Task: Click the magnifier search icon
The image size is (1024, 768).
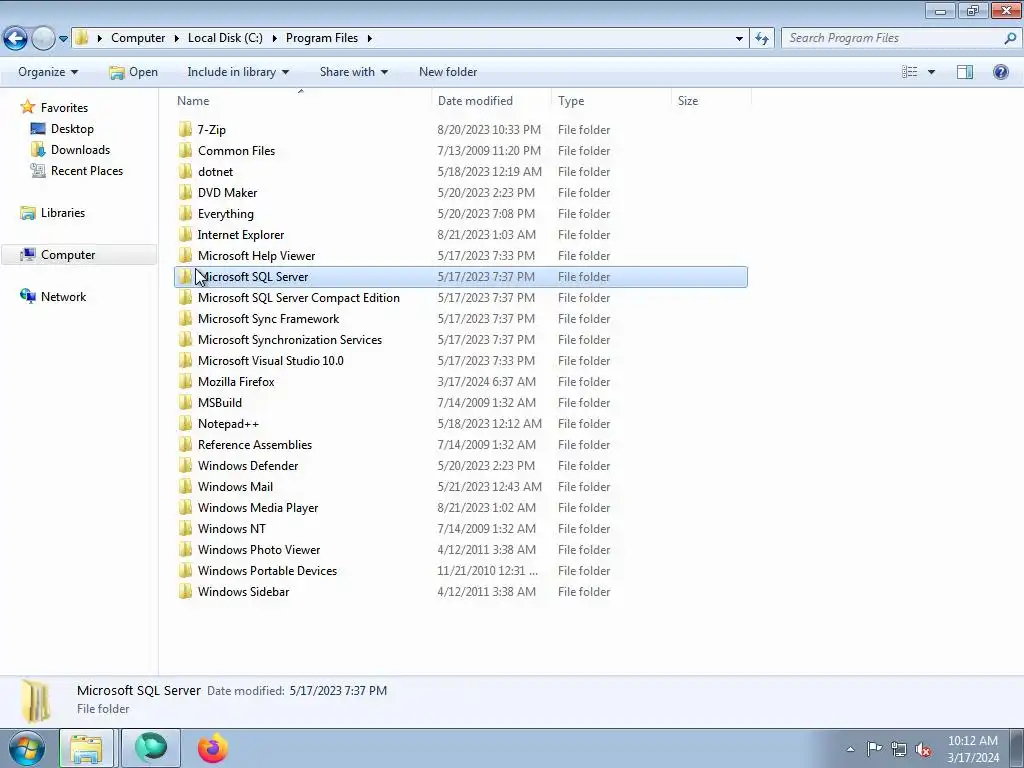Action: click(1010, 38)
